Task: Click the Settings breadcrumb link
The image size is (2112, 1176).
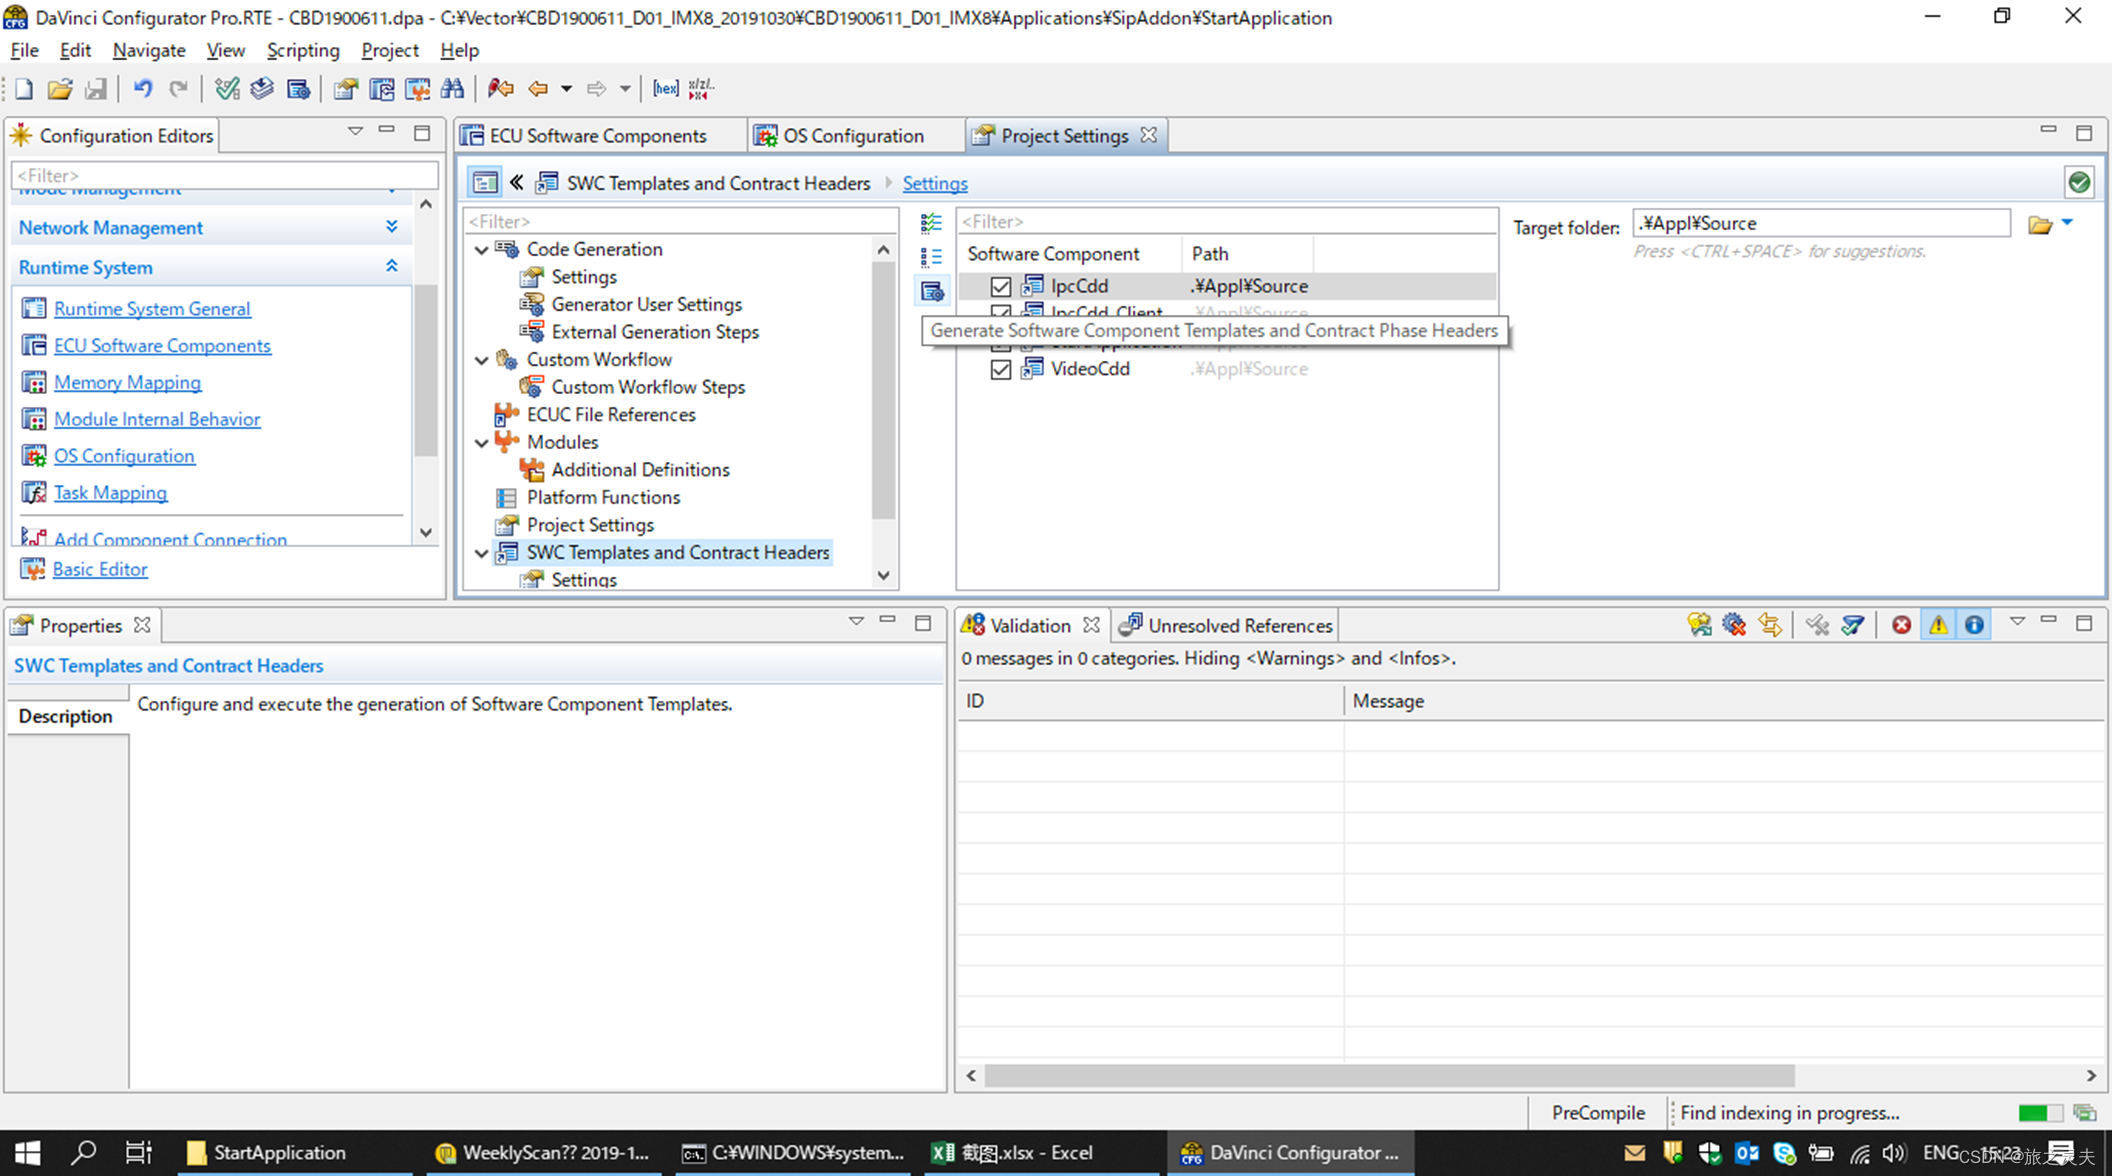Action: (934, 183)
